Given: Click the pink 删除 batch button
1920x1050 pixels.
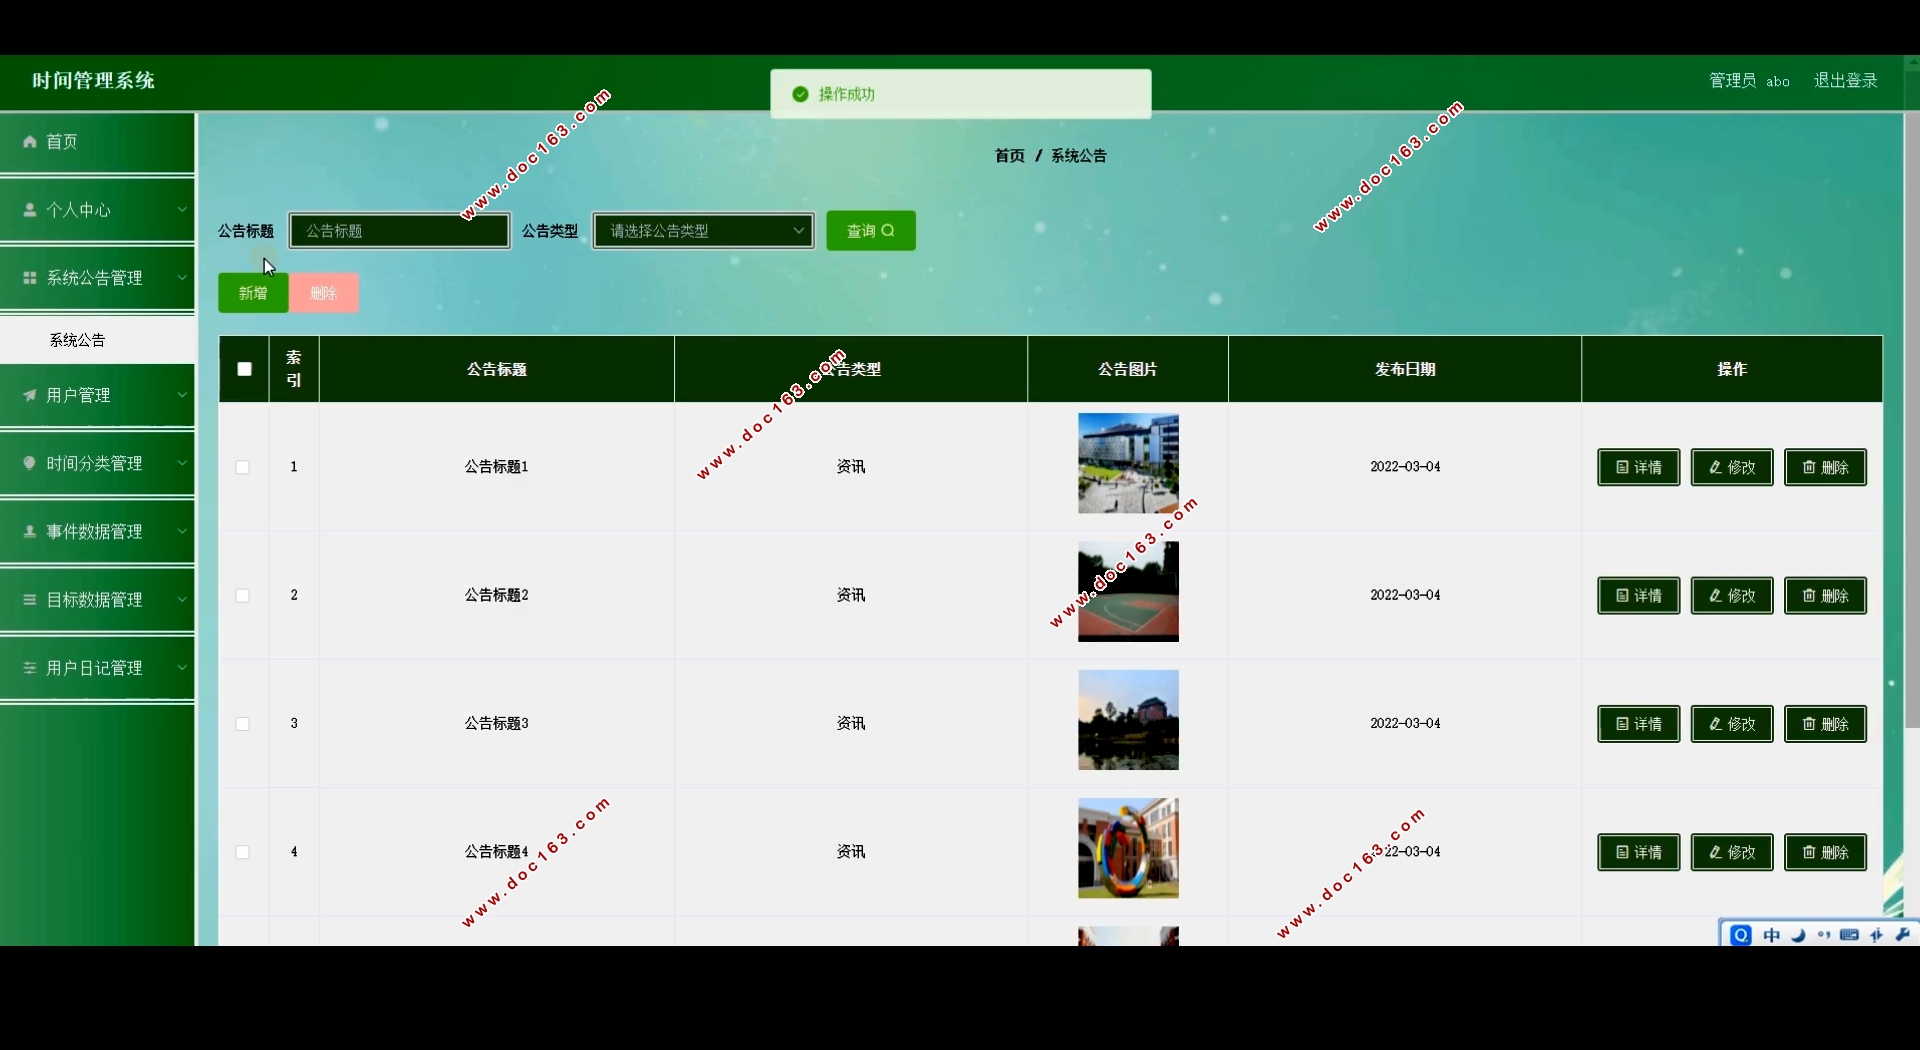Looking at the screenshot, I should coord(324,293).
